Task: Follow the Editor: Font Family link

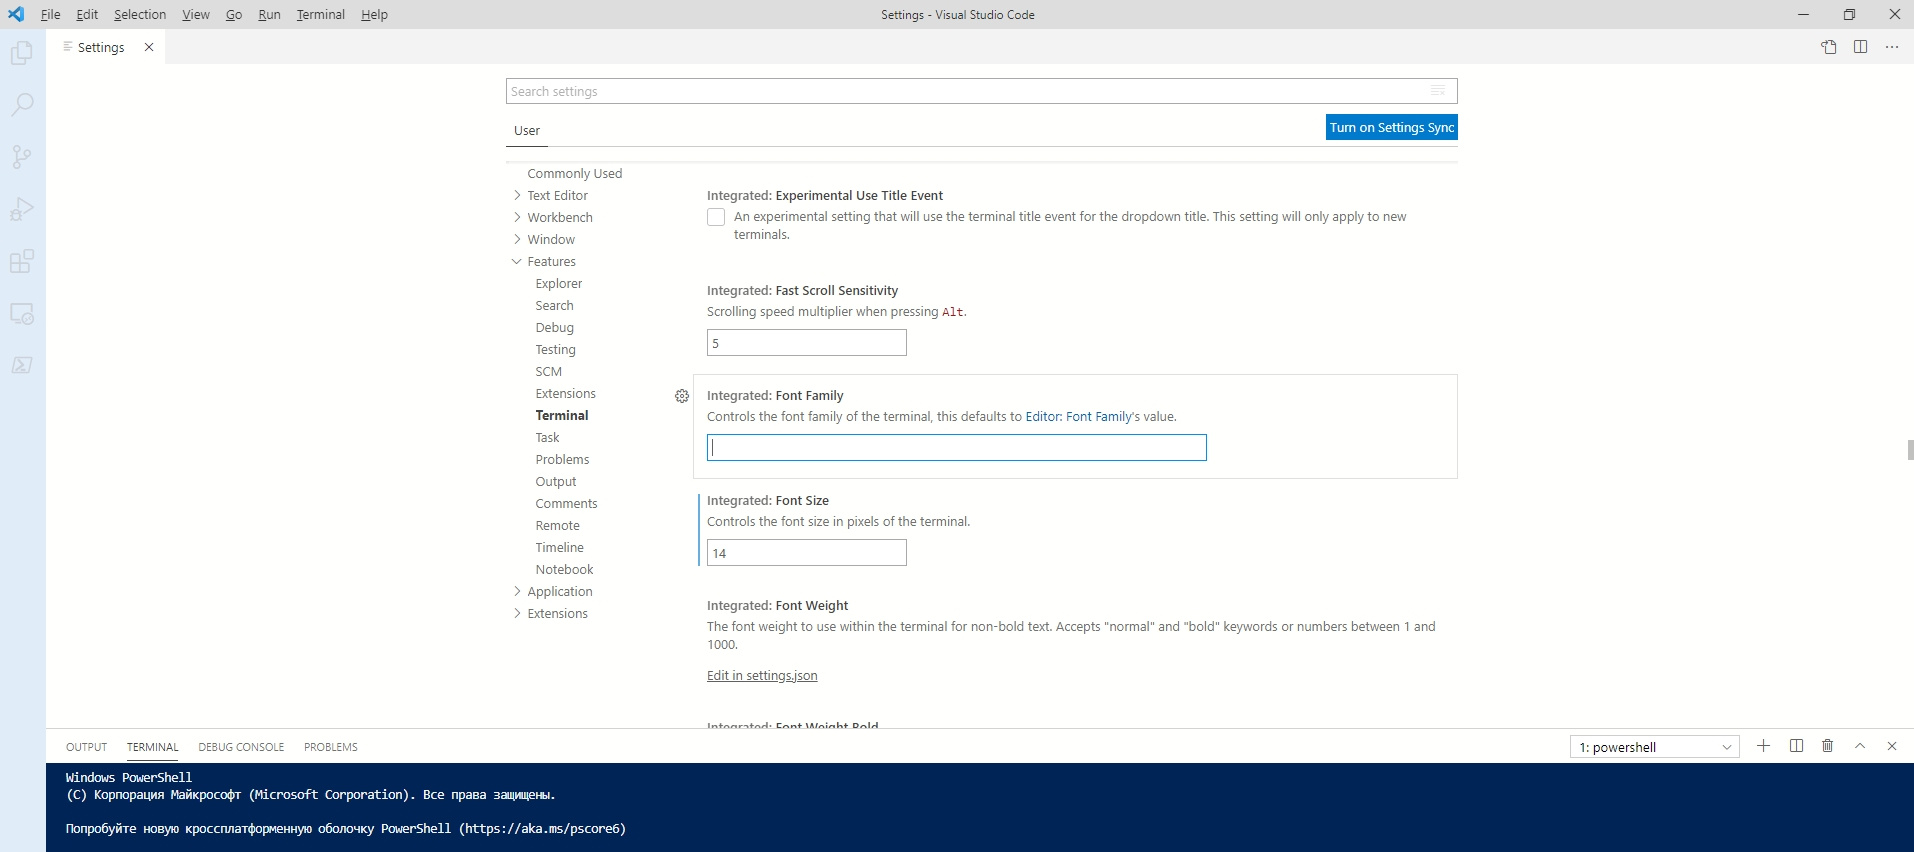Action: pyautogui.click(x=1078, y=417)
